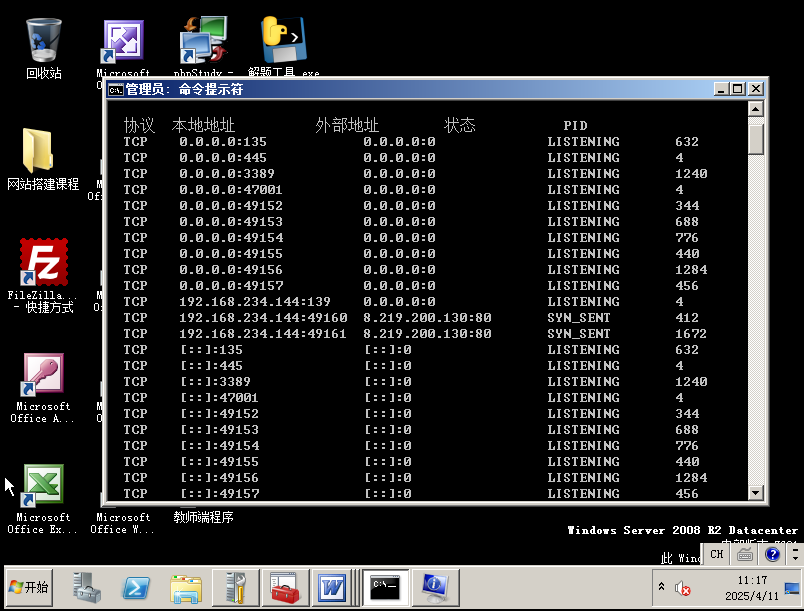Screen dimensions: 804x611
Task: Click the 开始 Start button
Action: pos(29,587)
